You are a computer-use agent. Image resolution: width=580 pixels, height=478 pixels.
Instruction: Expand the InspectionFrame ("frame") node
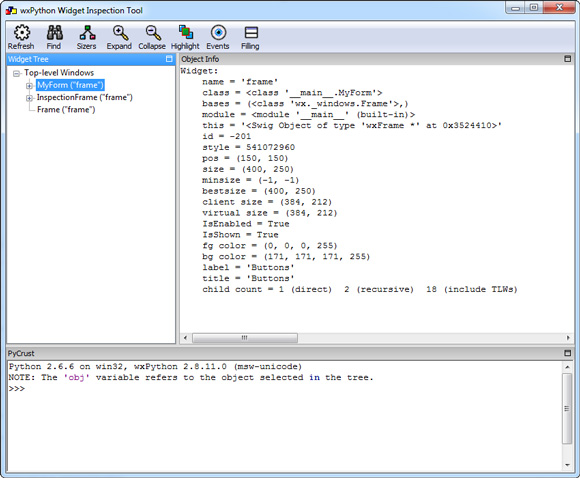point(29,98)
